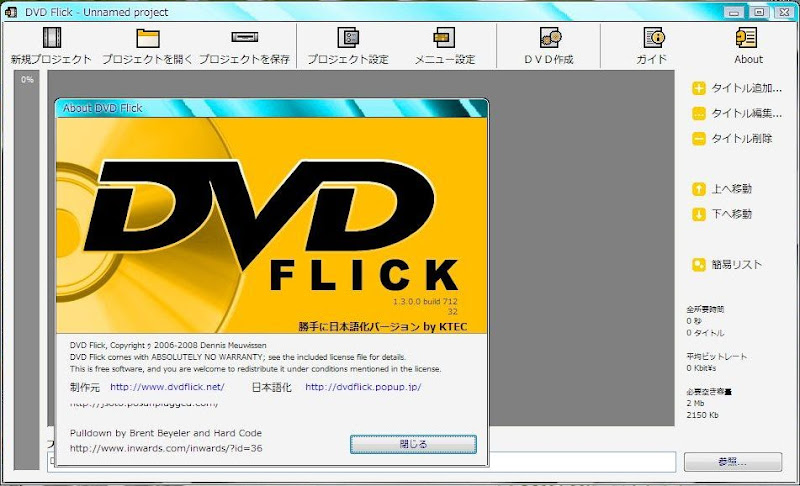
Task: Add a title with タイトル追加 button
Action: (x=736, y=88)
